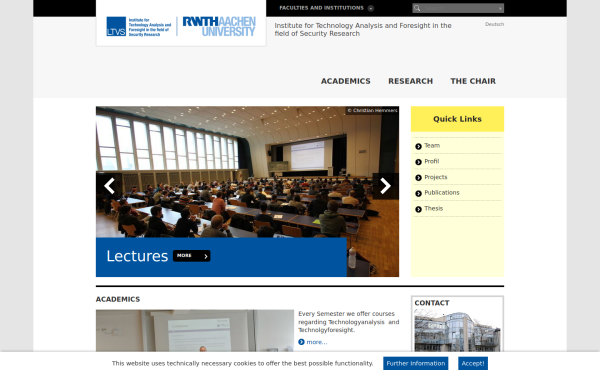Submit search with the arrow button

500,8
